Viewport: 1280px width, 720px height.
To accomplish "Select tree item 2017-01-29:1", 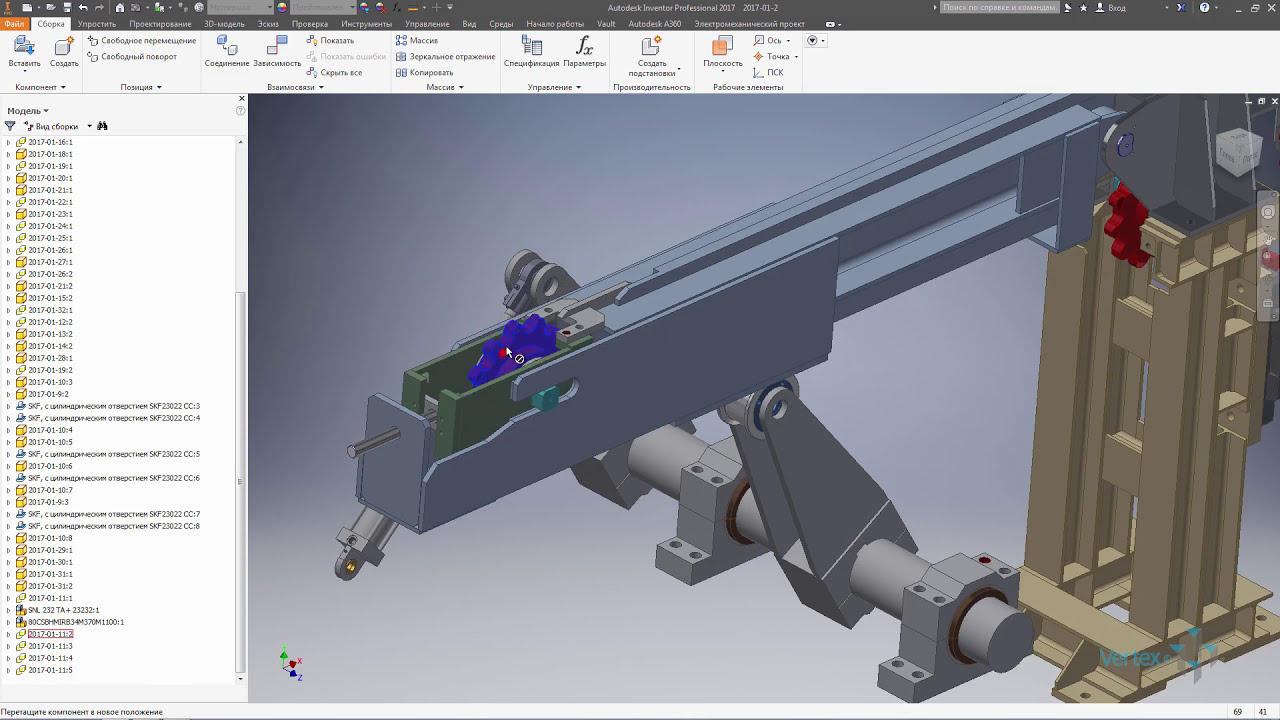I will (50, 550).
